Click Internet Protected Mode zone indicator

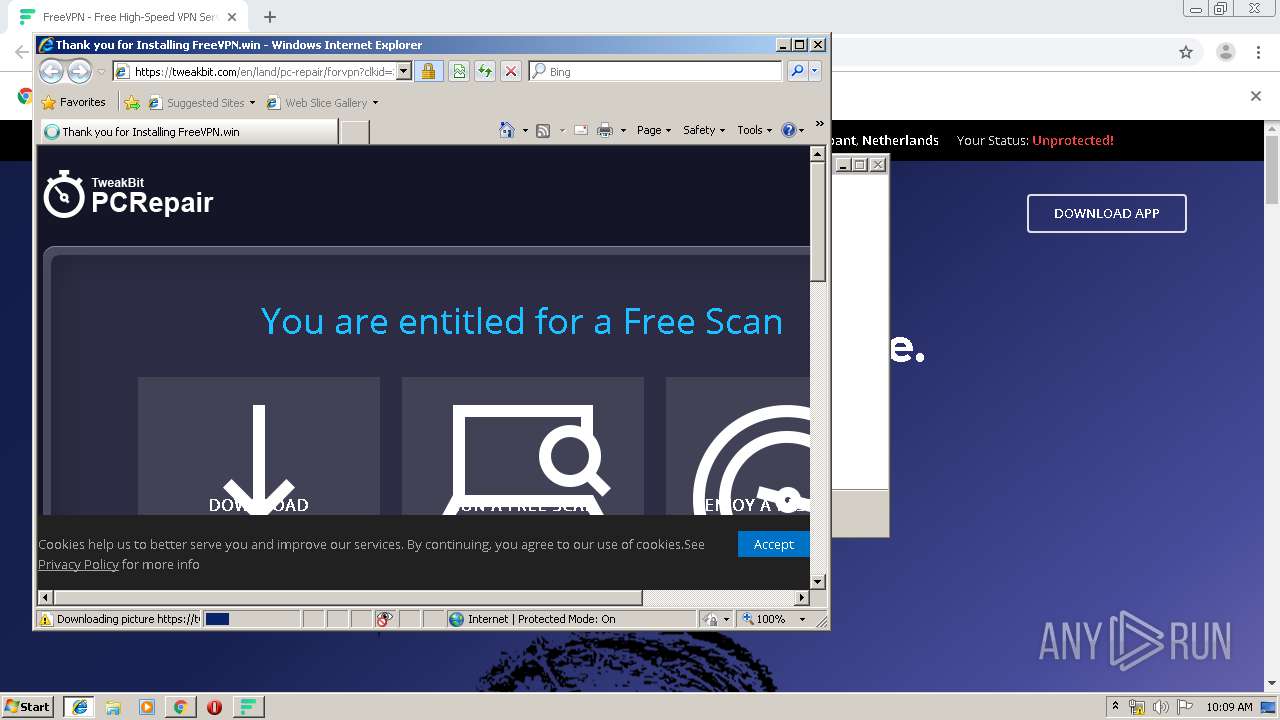[532, 619]
